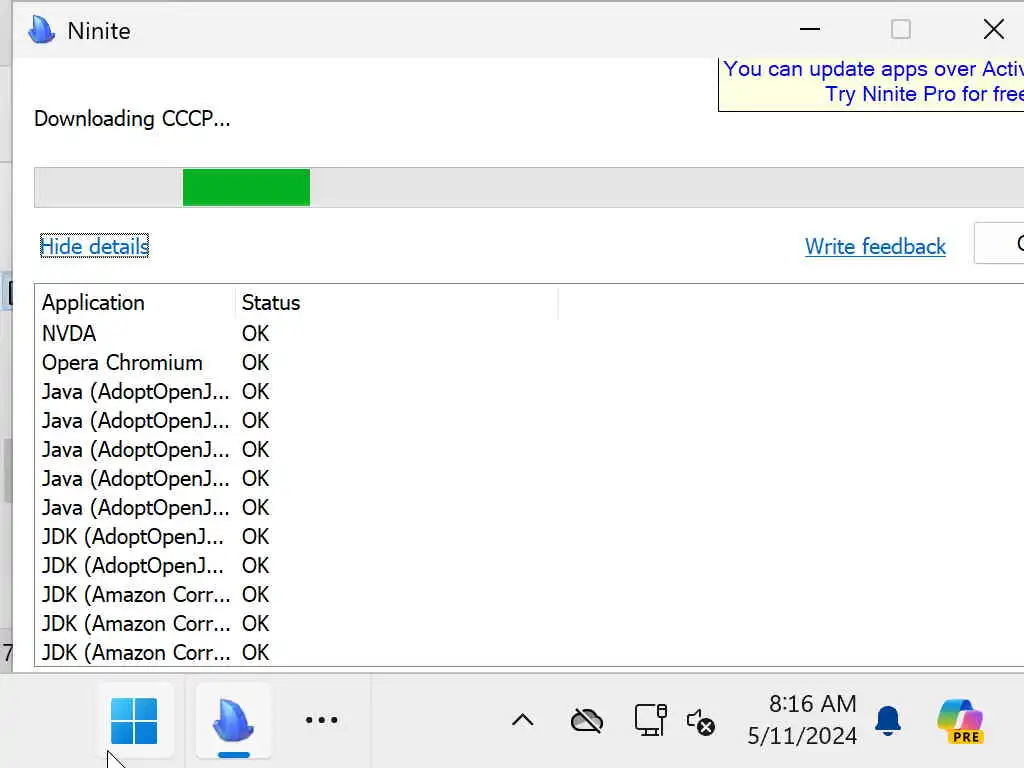Open the Windows Start menu

(134, 721)
